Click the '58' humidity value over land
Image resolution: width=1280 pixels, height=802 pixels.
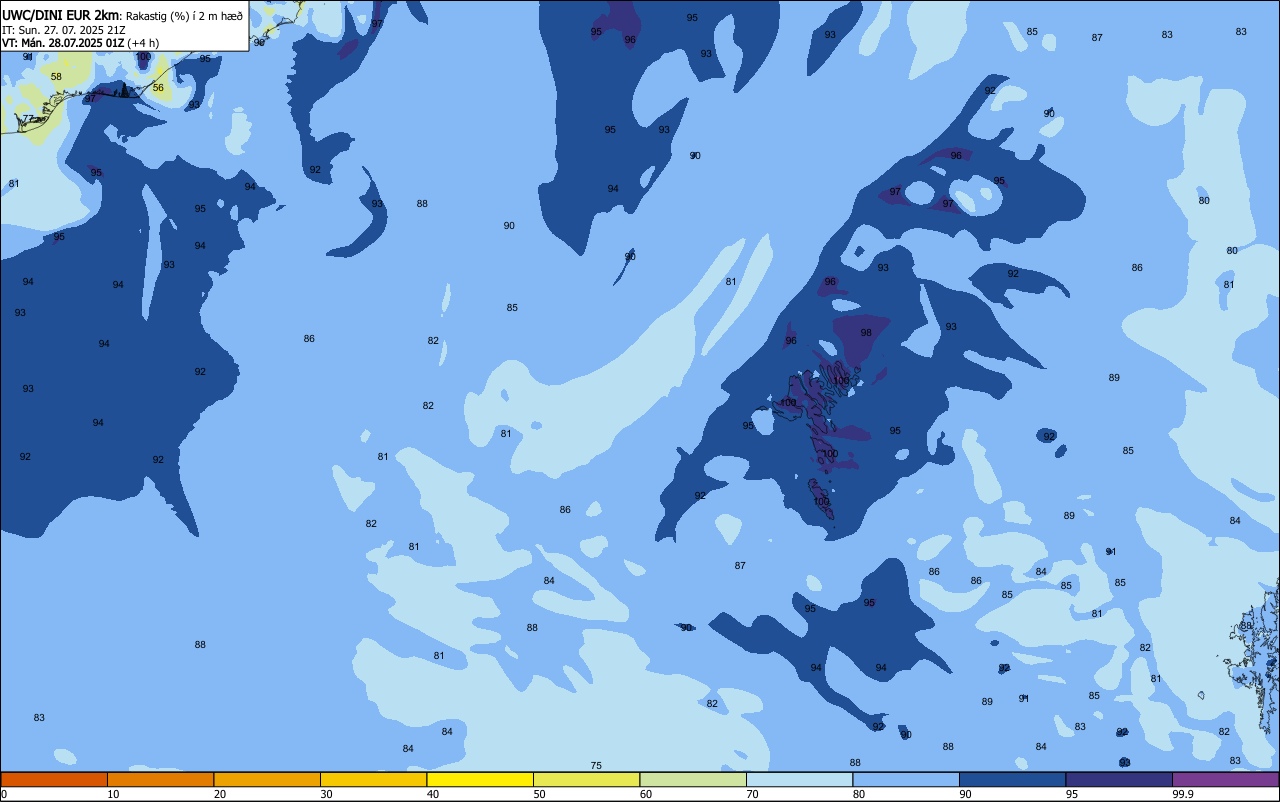point(56,77)
